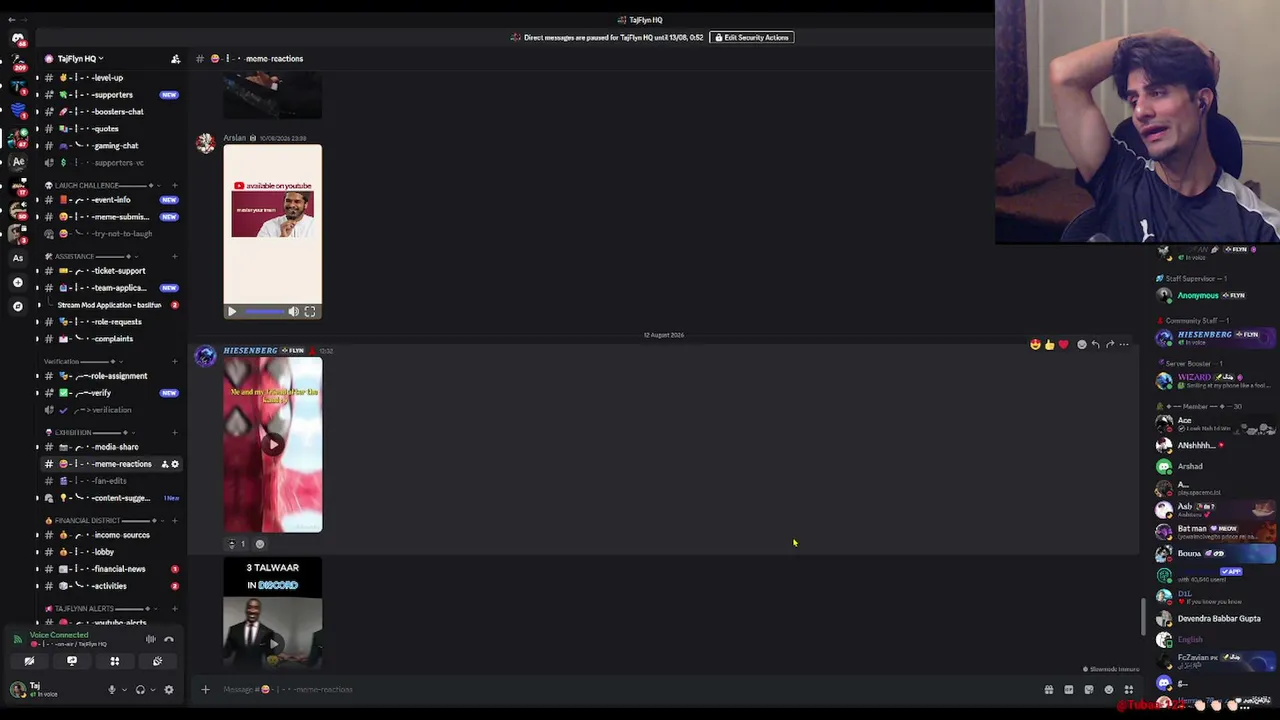1280x720 pixels.
Task: Share your screen from the voice panel
Action: coord(72,661)
